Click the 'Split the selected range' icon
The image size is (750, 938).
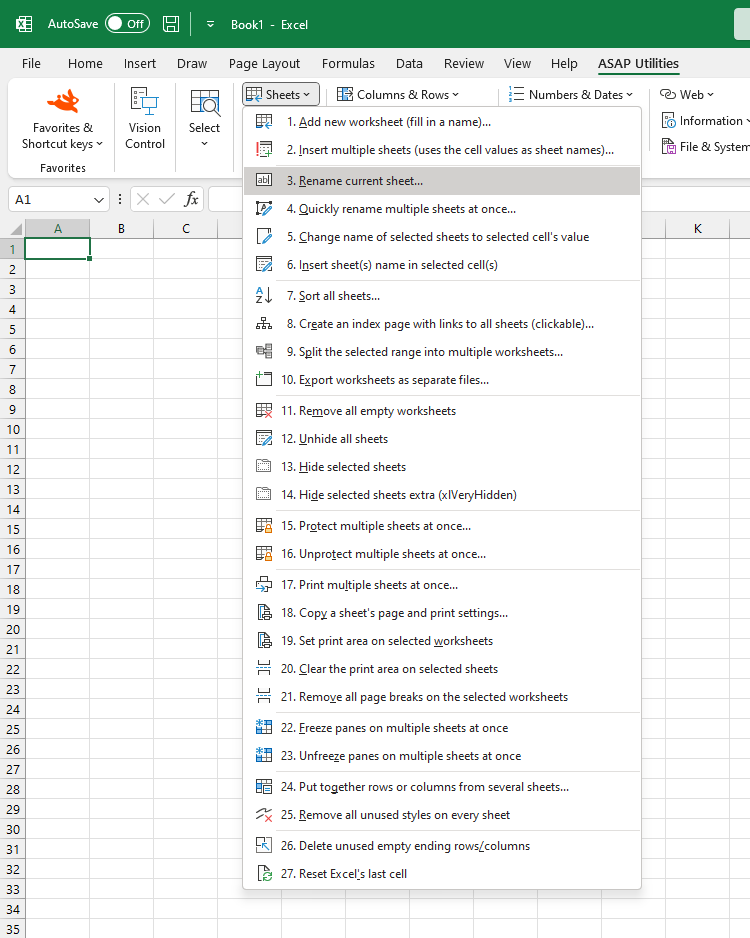pyautogui.click(x=264, y=352)
